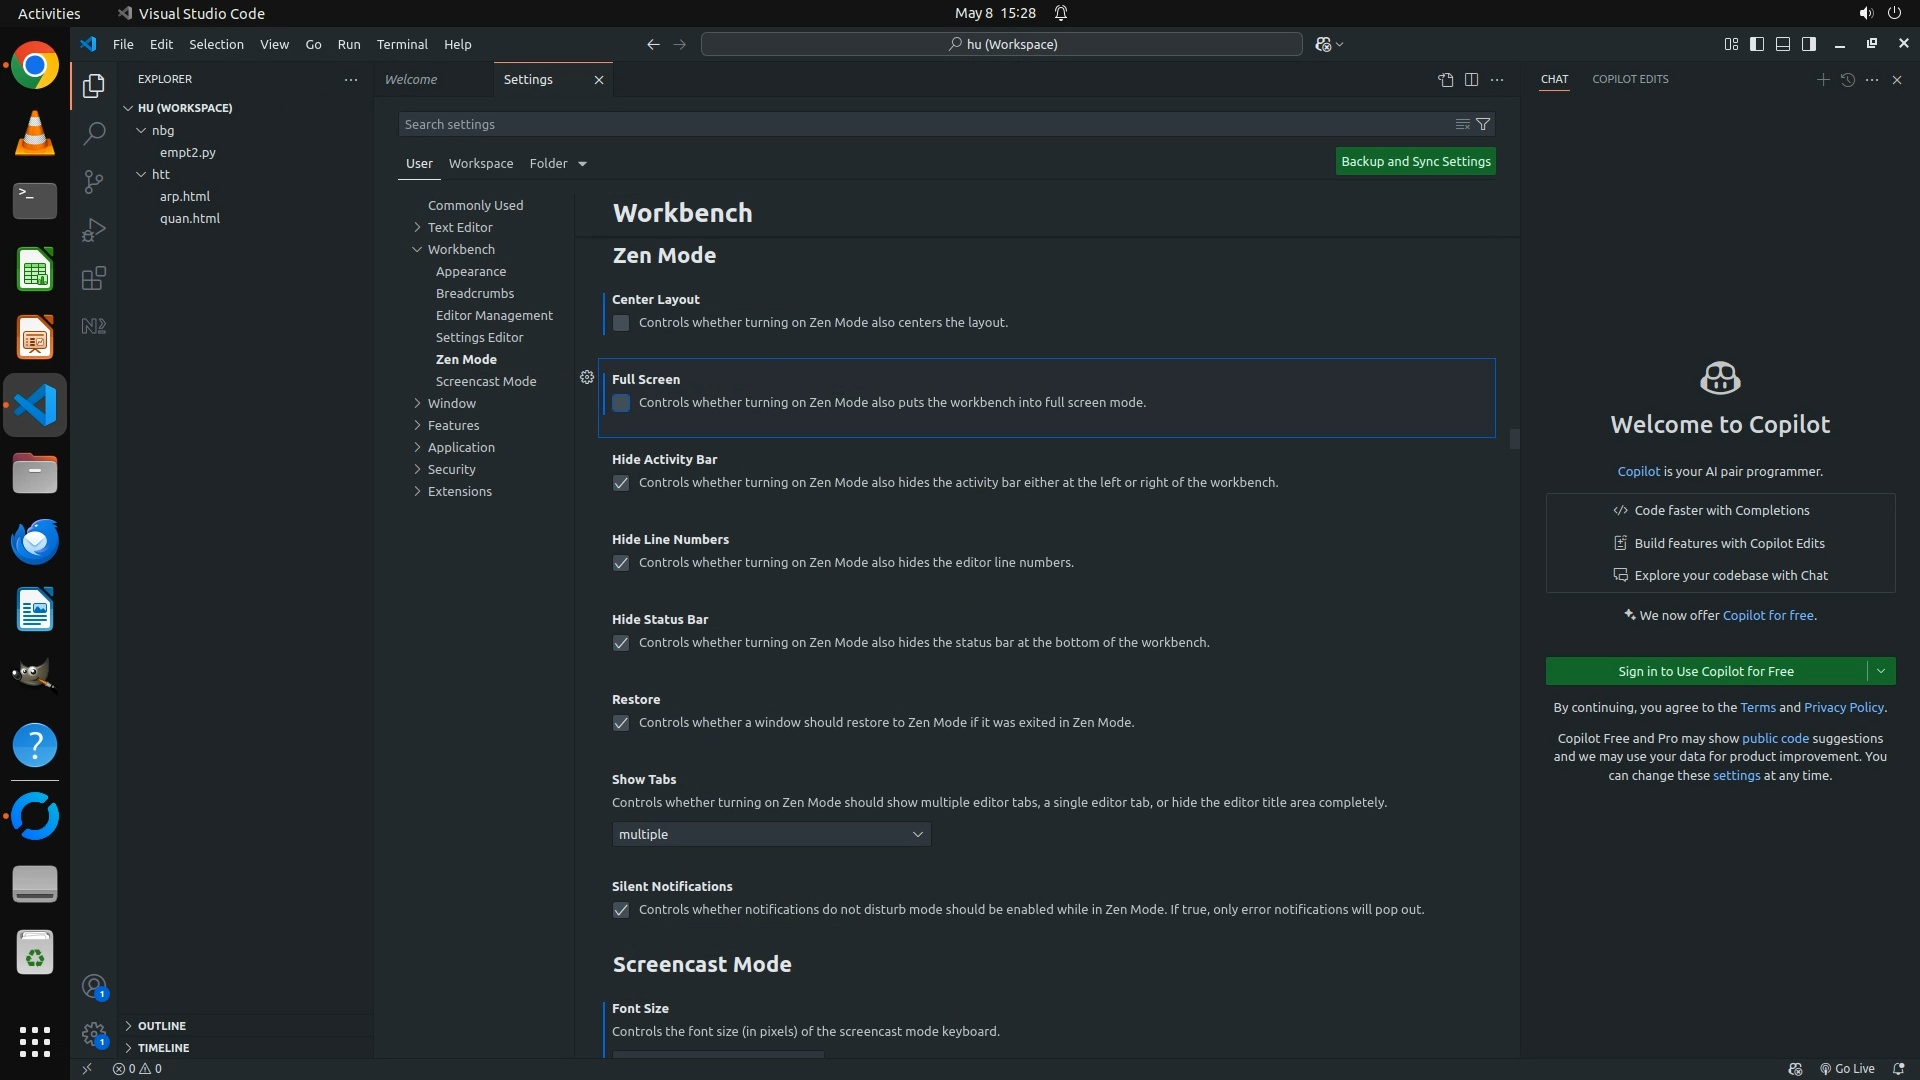Disable Silent Notifications checkbox
Viewport: 1920px width, 1080px height.
[621, 910]
